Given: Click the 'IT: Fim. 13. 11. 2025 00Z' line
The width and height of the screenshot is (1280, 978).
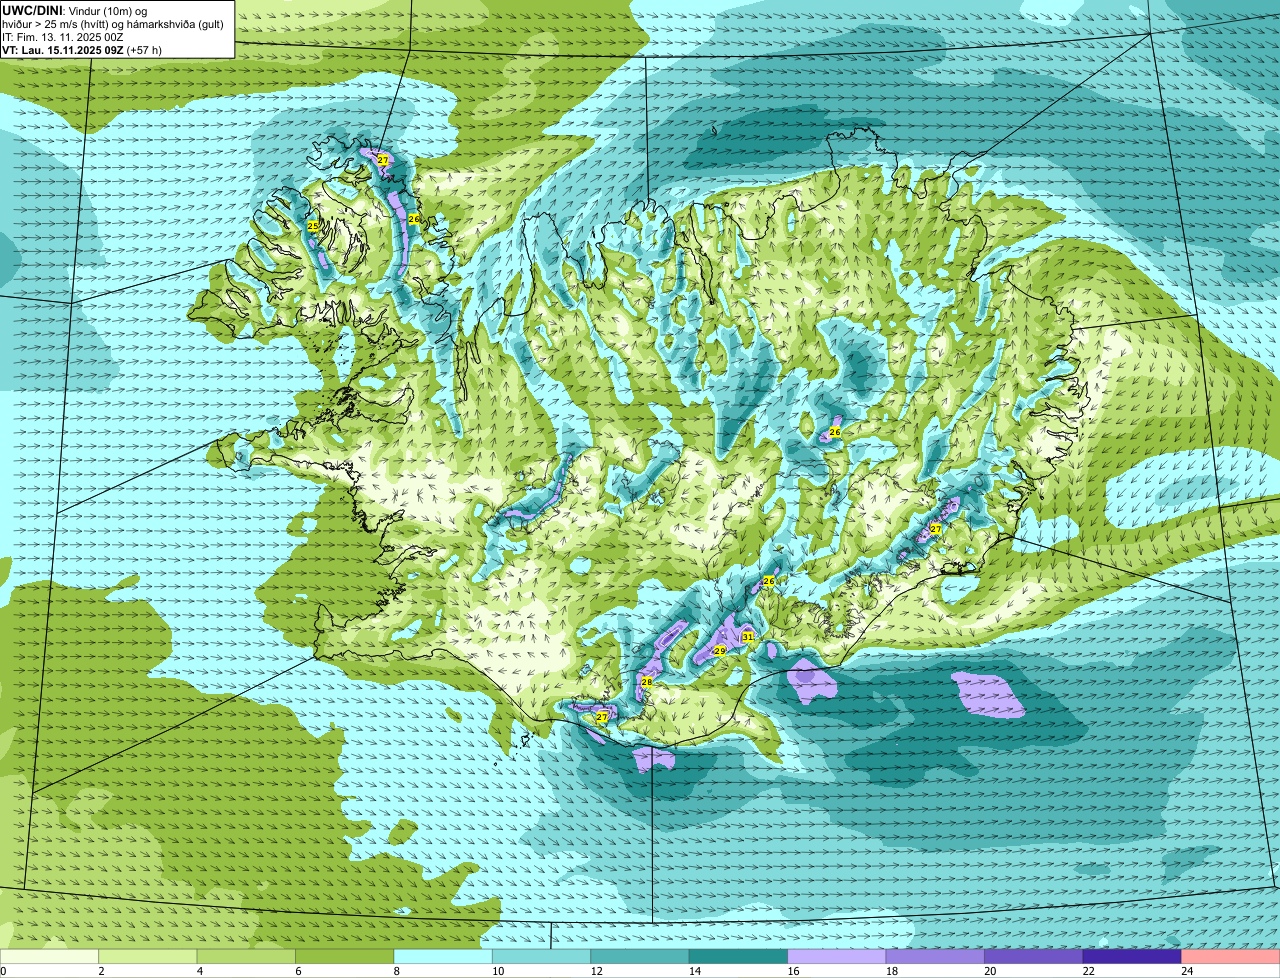Looking at the screenshot, I should coord(63,37).
